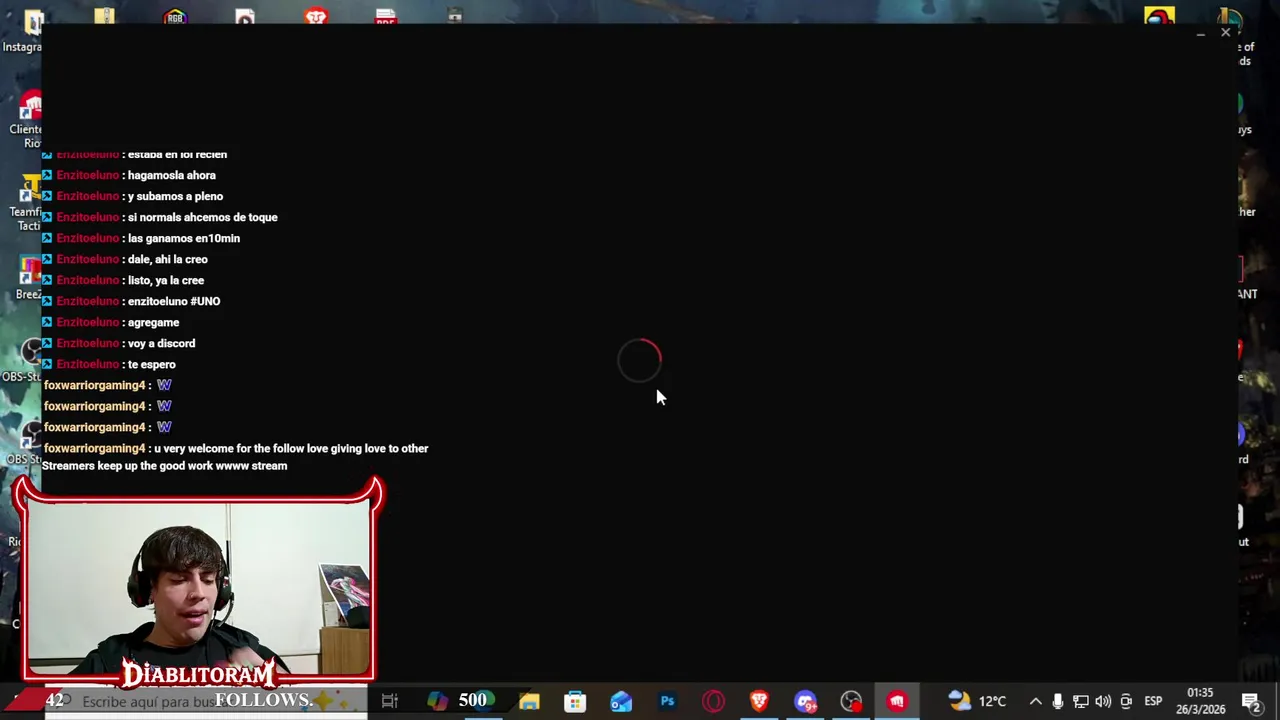Open the Cliente Riot desktop shortcut
1280x720 pixels.
click(28, 120)
